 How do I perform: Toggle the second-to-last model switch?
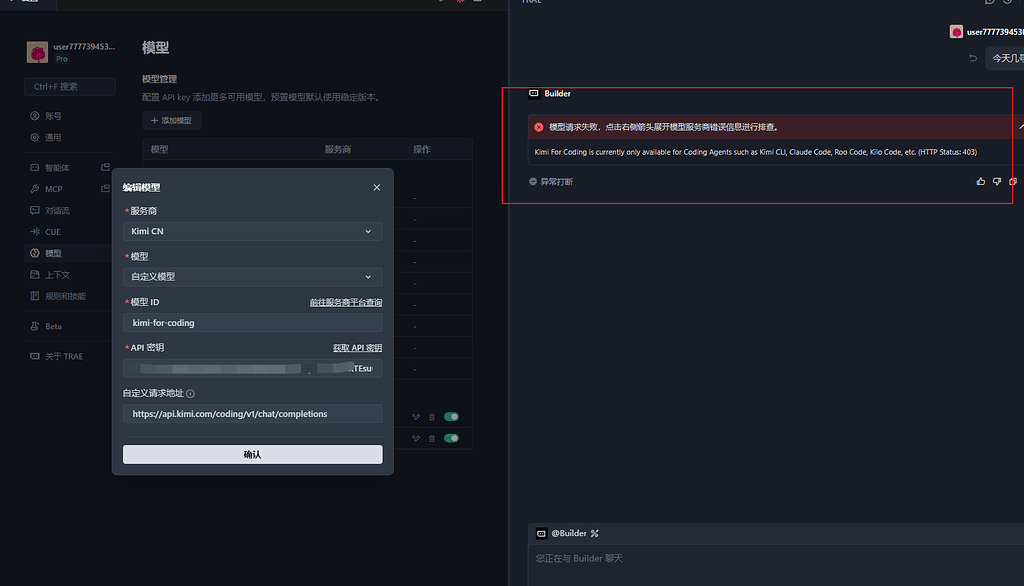(451, 417)
